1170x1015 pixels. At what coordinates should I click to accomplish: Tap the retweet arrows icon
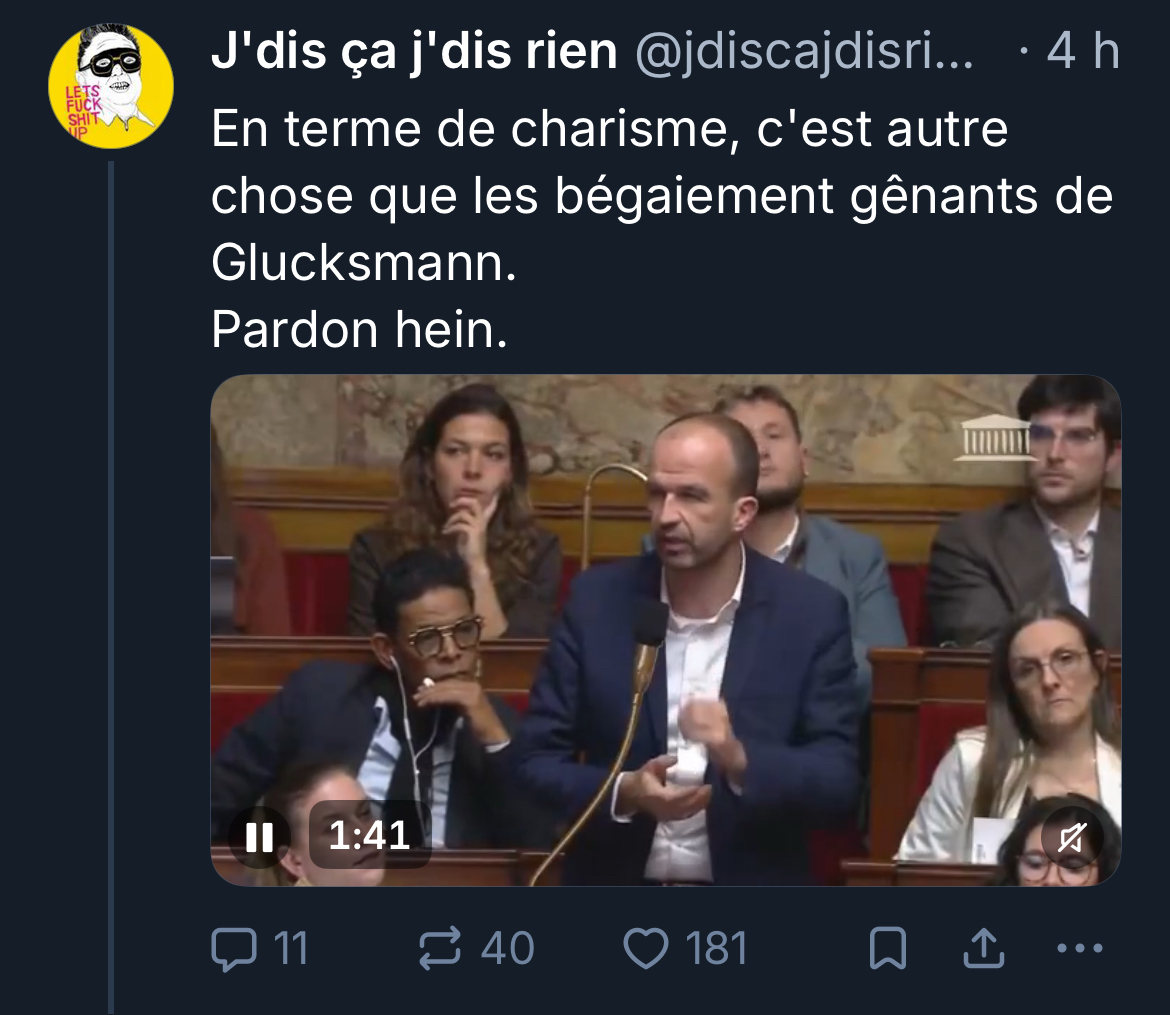point(439,948)
